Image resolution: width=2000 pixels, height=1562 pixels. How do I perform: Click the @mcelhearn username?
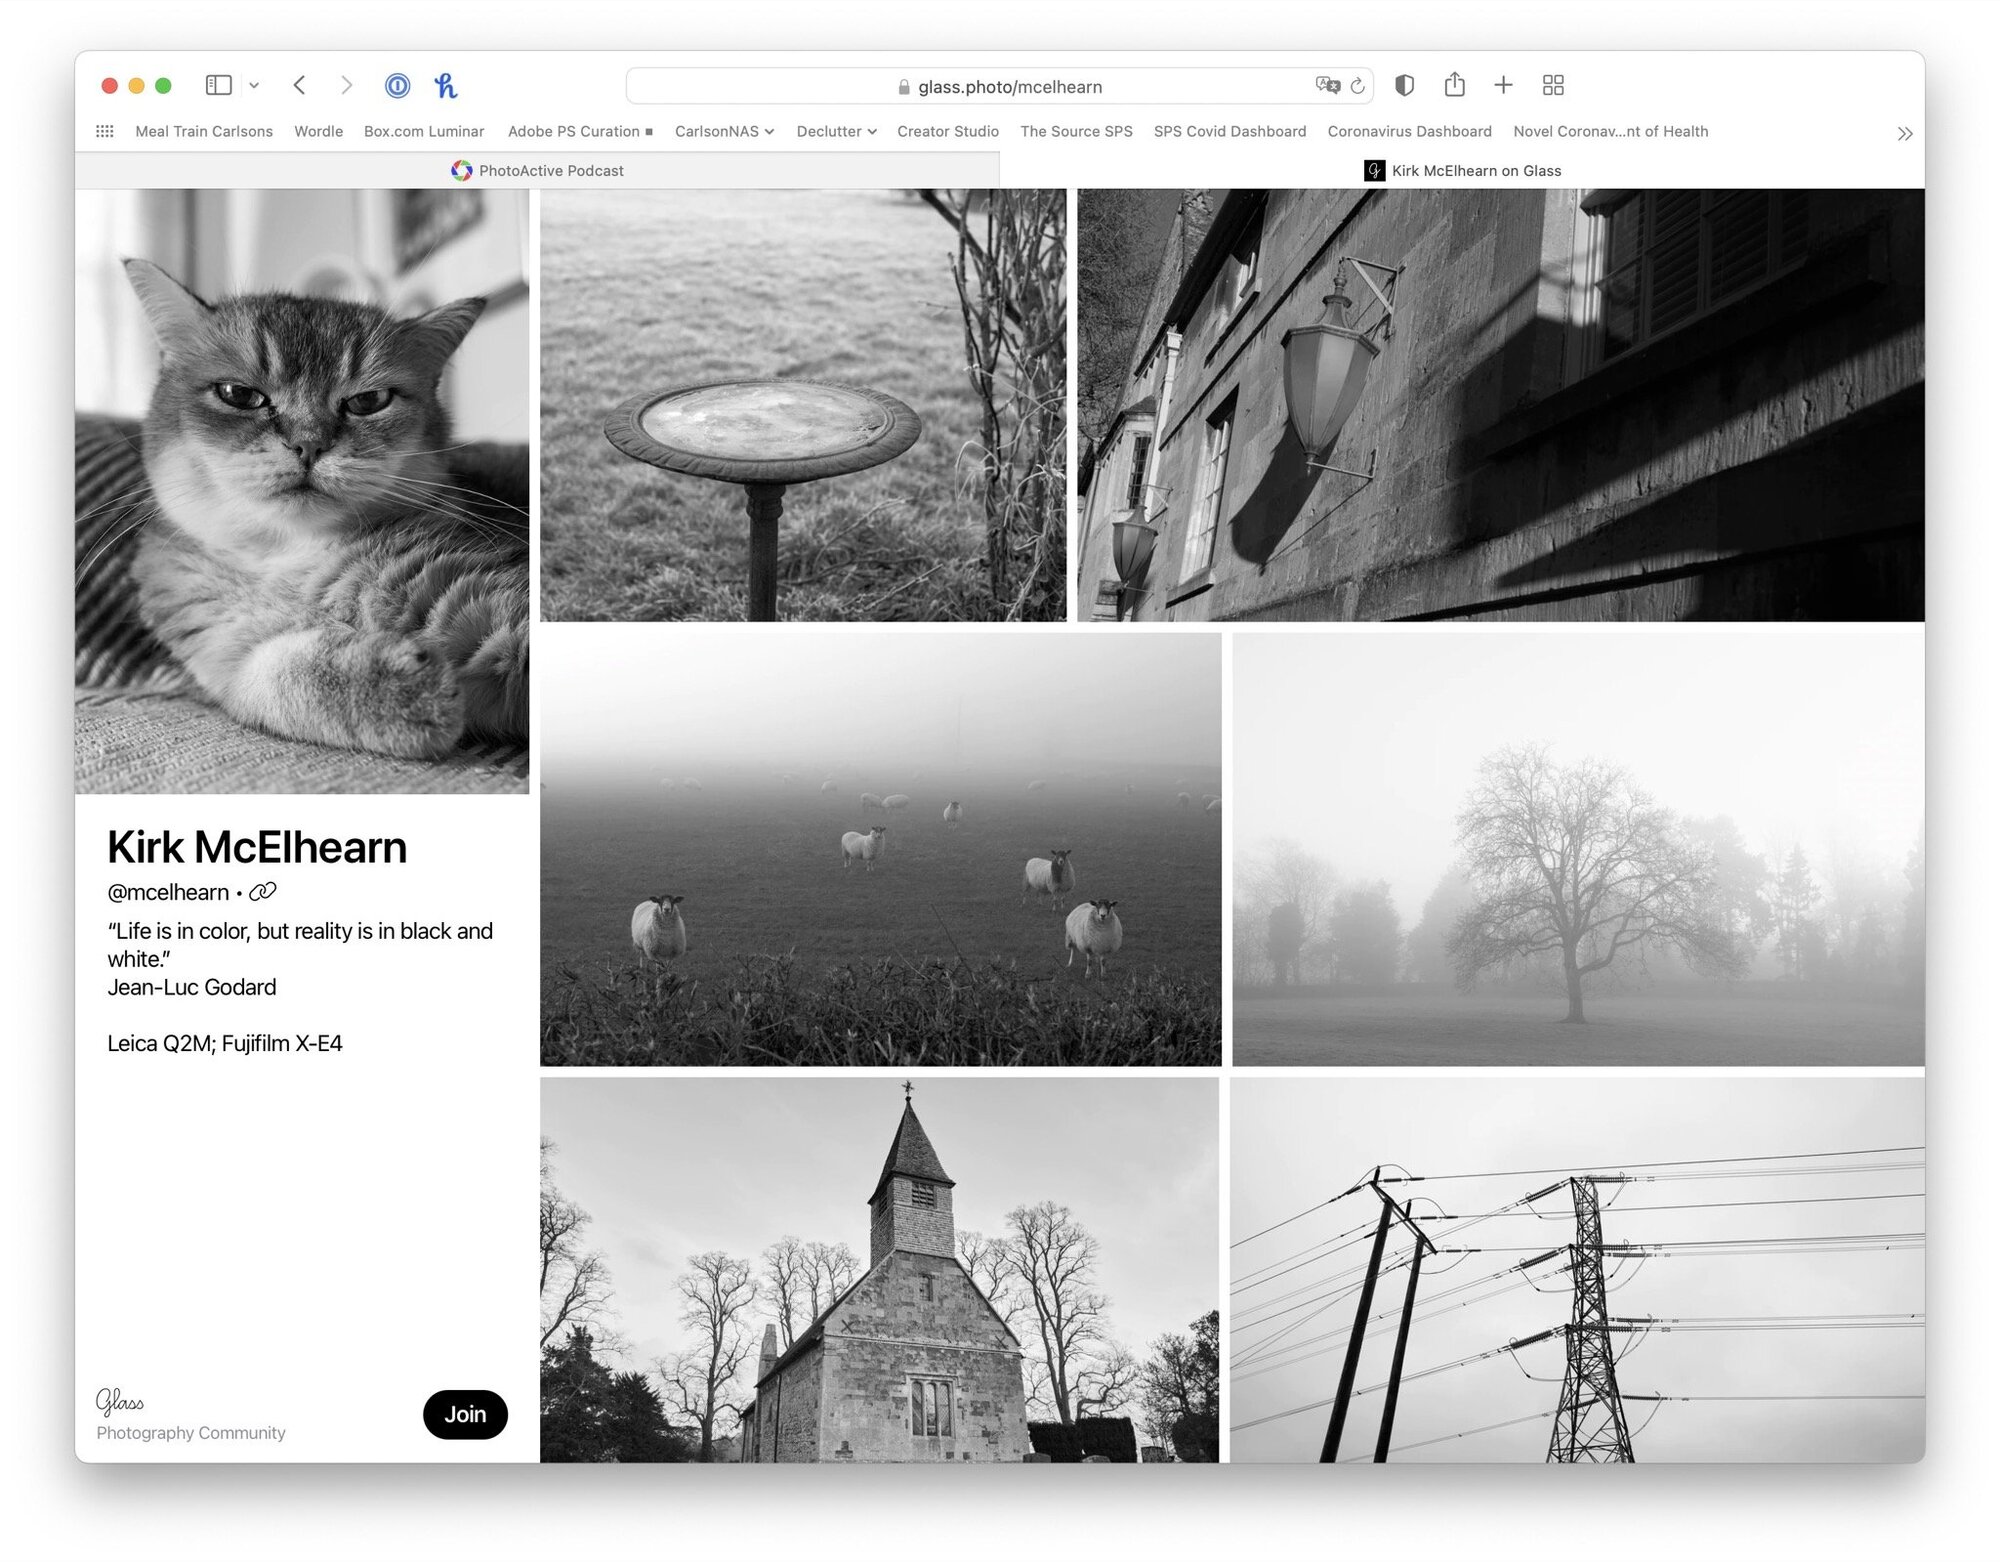pos(168,892)
